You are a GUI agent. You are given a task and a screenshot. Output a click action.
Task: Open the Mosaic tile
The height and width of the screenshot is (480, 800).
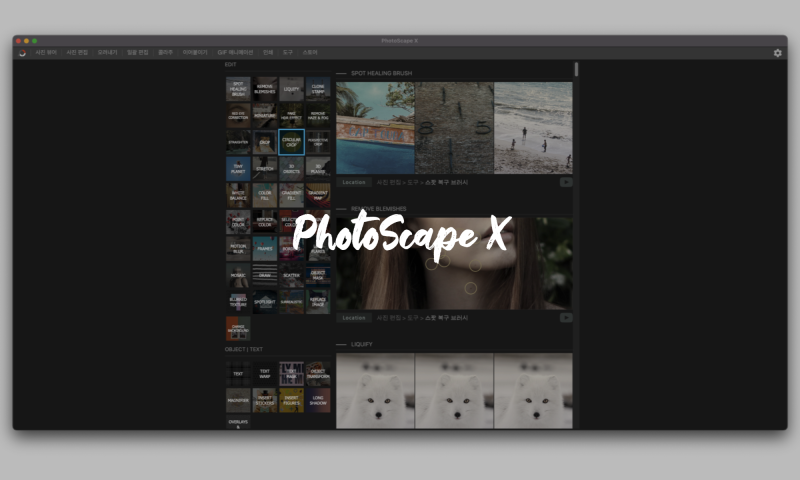tap(238, 275)
